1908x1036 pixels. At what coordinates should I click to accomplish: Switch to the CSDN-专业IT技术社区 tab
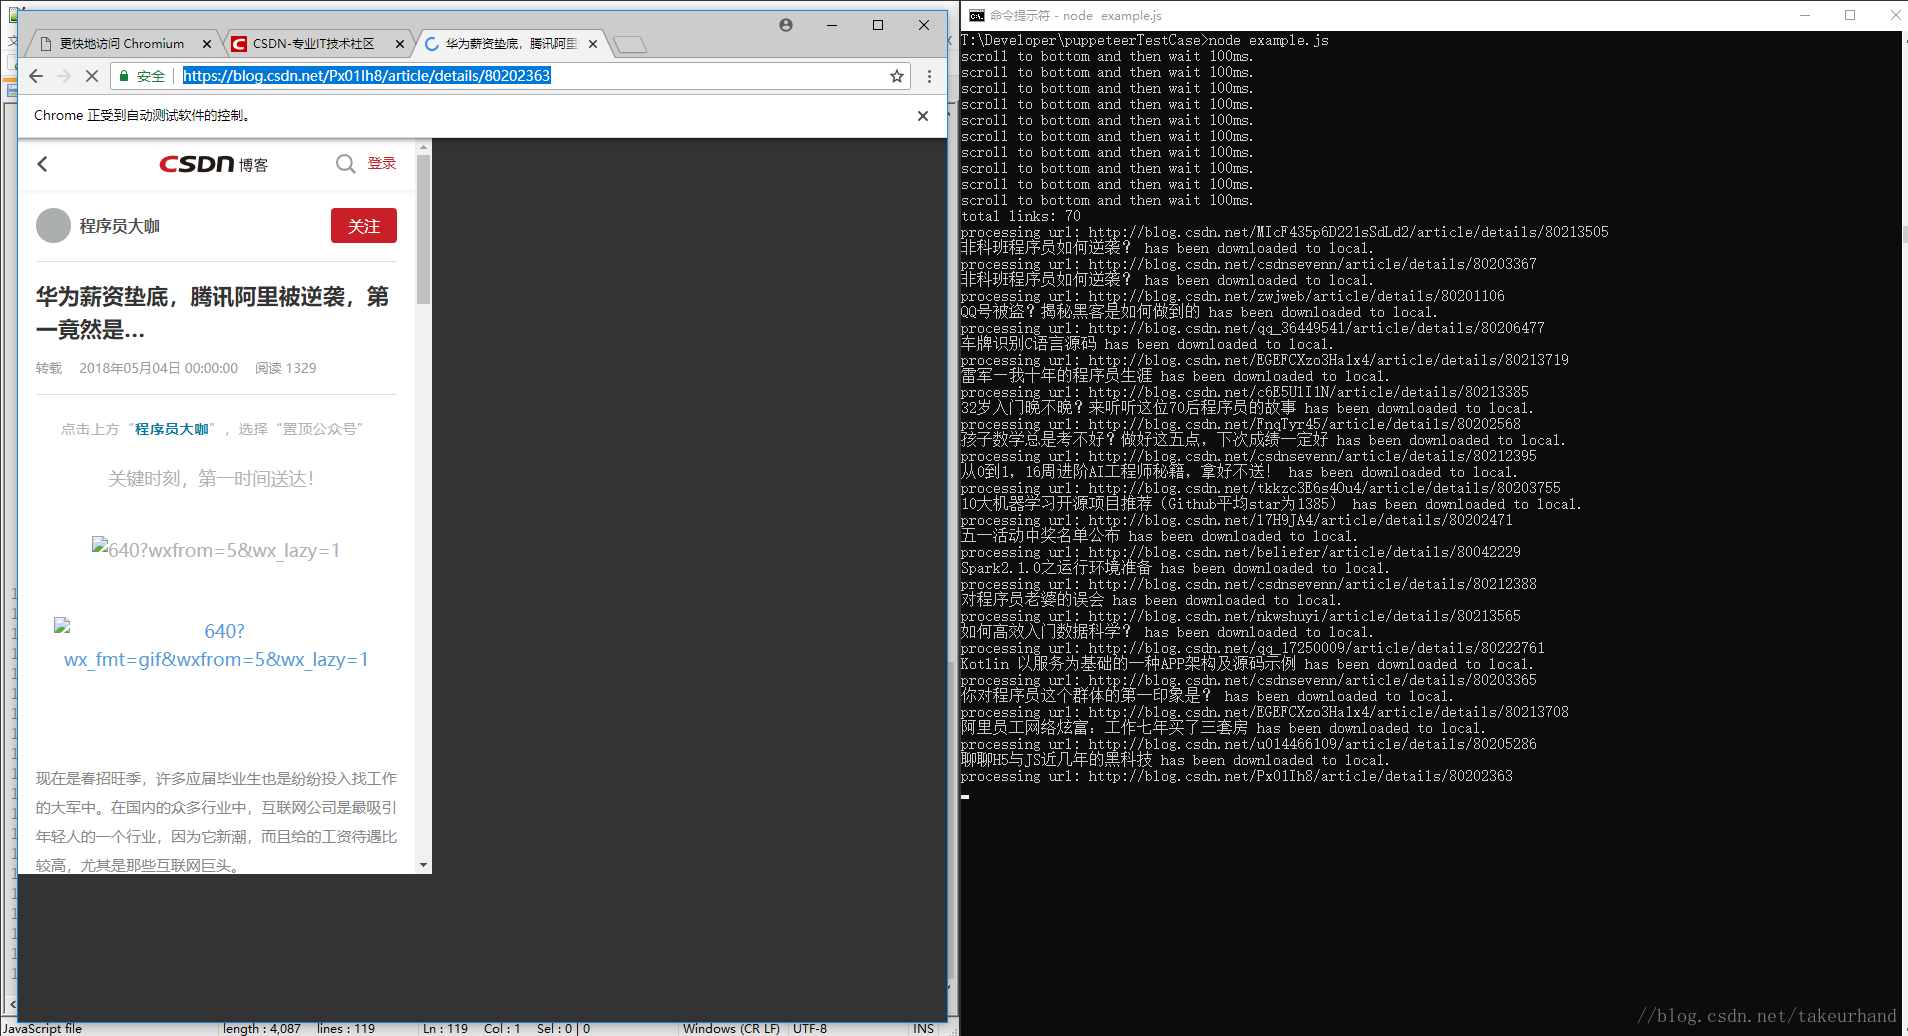pyautogui.click(x=312, y=43)
